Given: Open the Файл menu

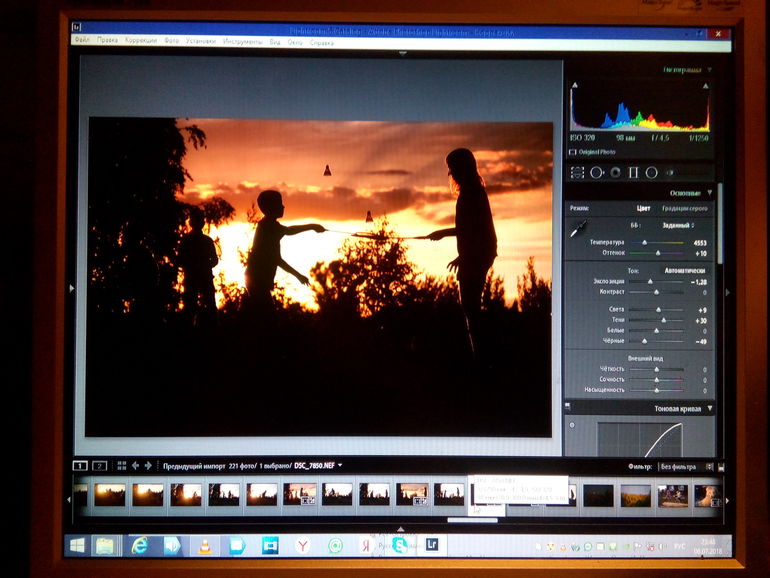Looking at the screenshot, I should [82, 41].
